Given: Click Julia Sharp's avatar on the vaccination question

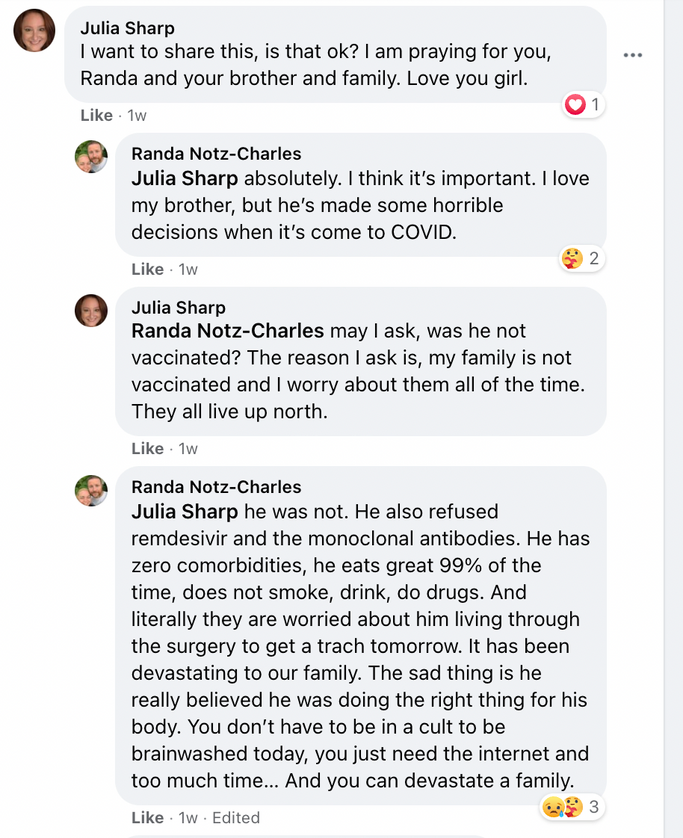Looking at the screenshot, I should click(91, 310).
